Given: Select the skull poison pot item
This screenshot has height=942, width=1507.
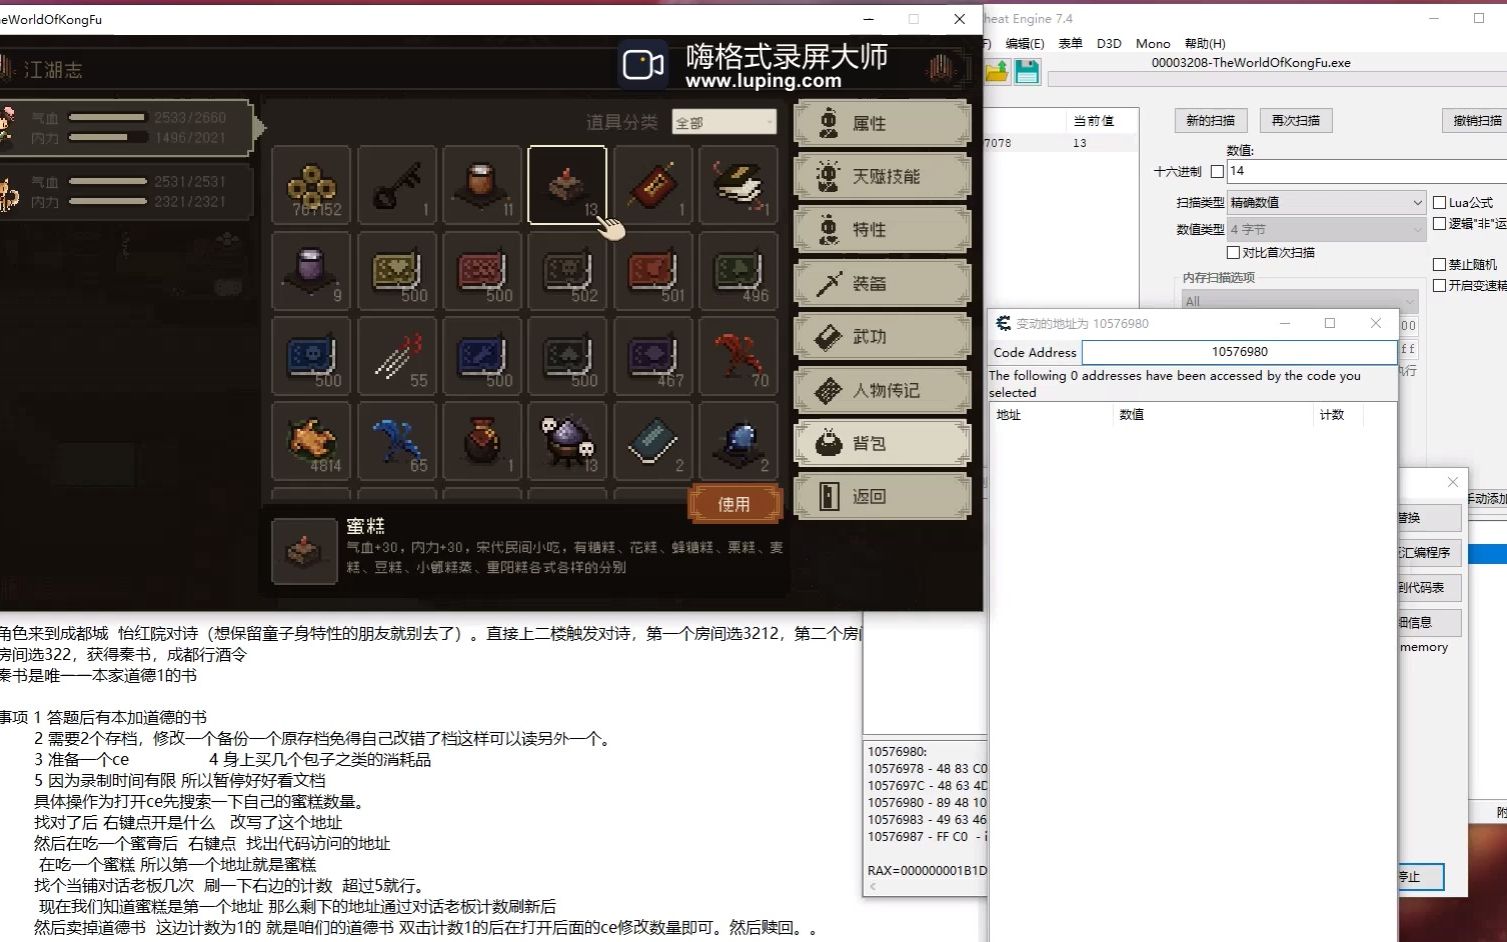Looking at the screenshot, I should 567,441.
